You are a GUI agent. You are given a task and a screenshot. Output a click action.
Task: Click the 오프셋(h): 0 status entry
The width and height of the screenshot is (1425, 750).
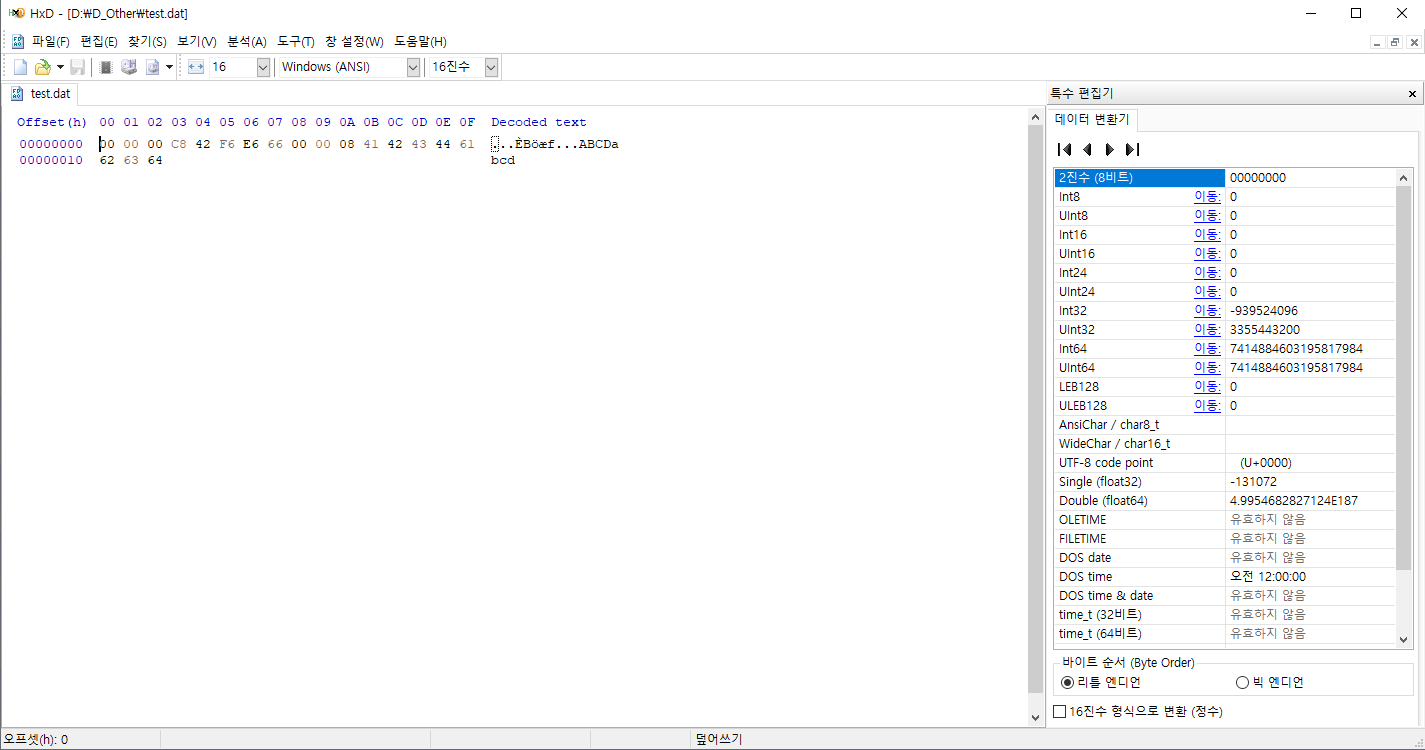click(x=36, y=740)
